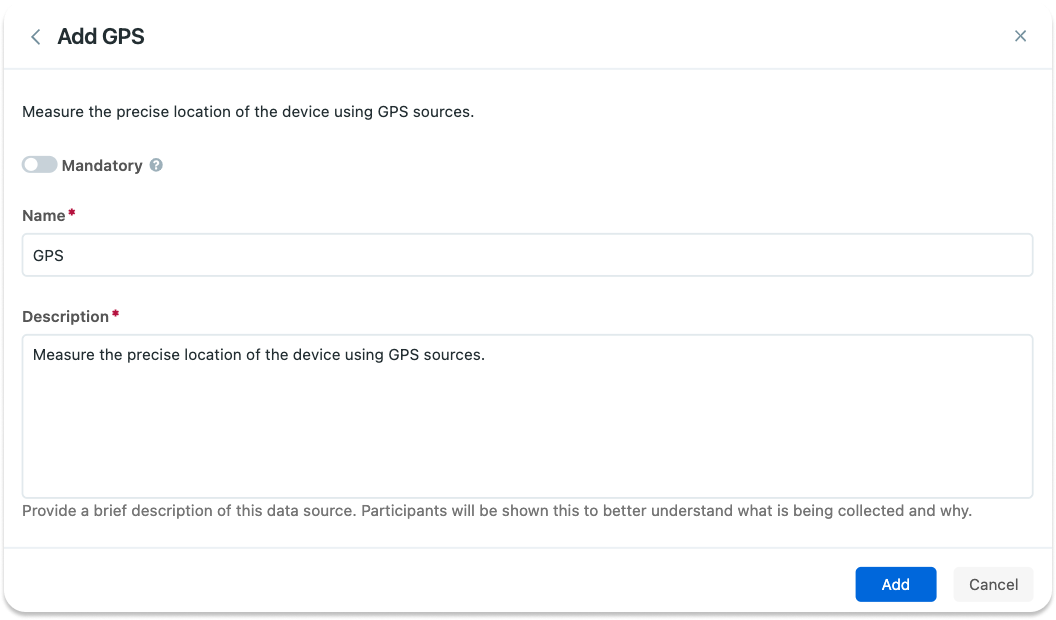
Task: Click the Add GPS dialog title
Action: point(101,36)
